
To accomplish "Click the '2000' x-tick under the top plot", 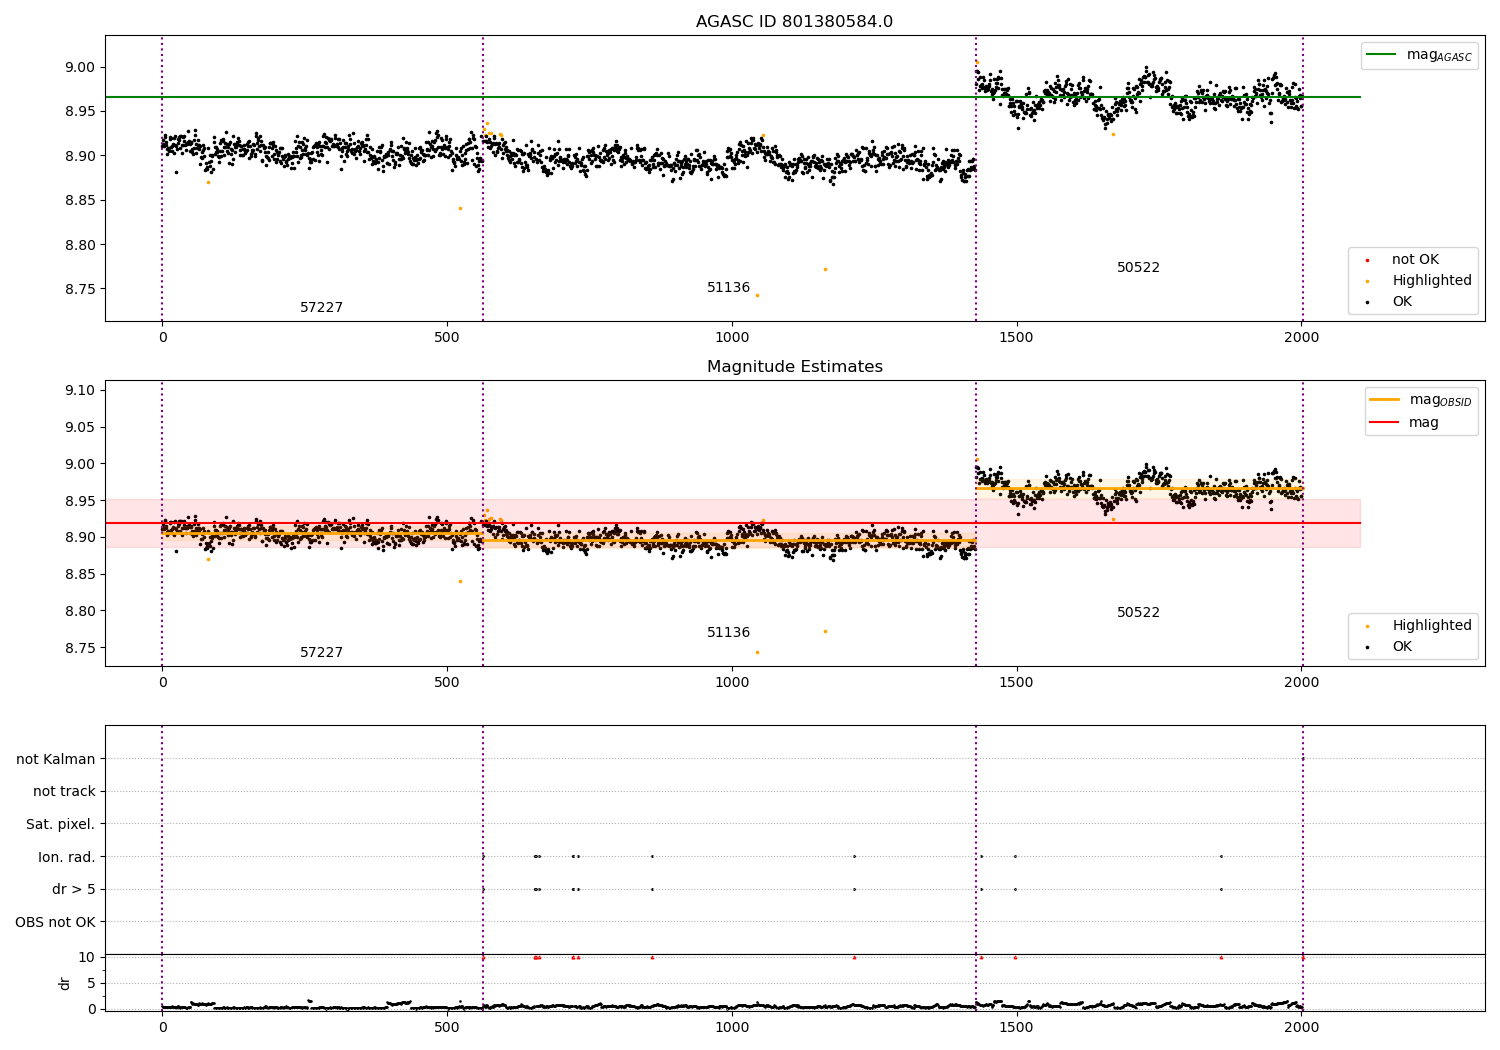I will (x=1301, y=338).
